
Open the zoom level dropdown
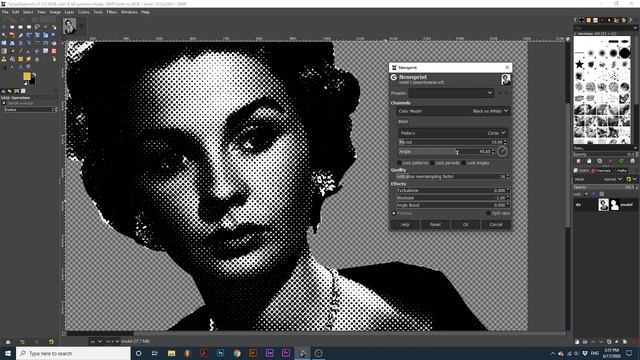(112, 341)
